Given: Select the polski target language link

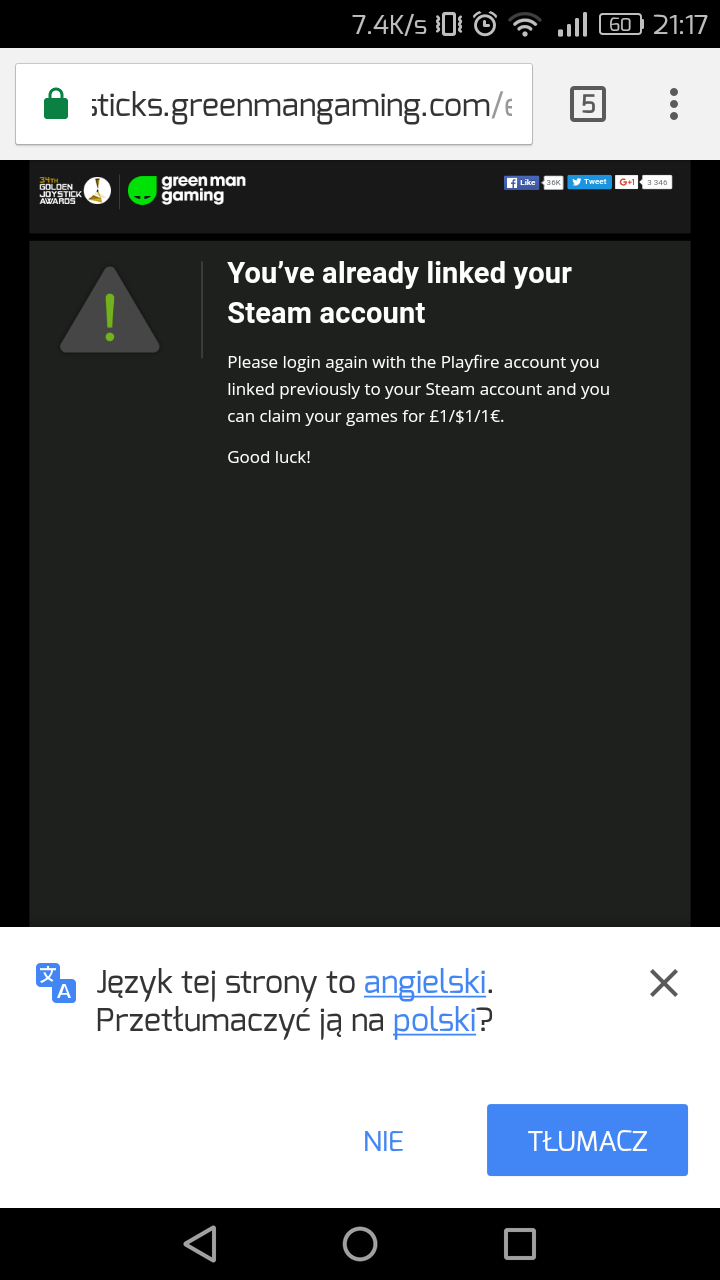Looking at the screenshot, I should click(x=434, y=1021).
